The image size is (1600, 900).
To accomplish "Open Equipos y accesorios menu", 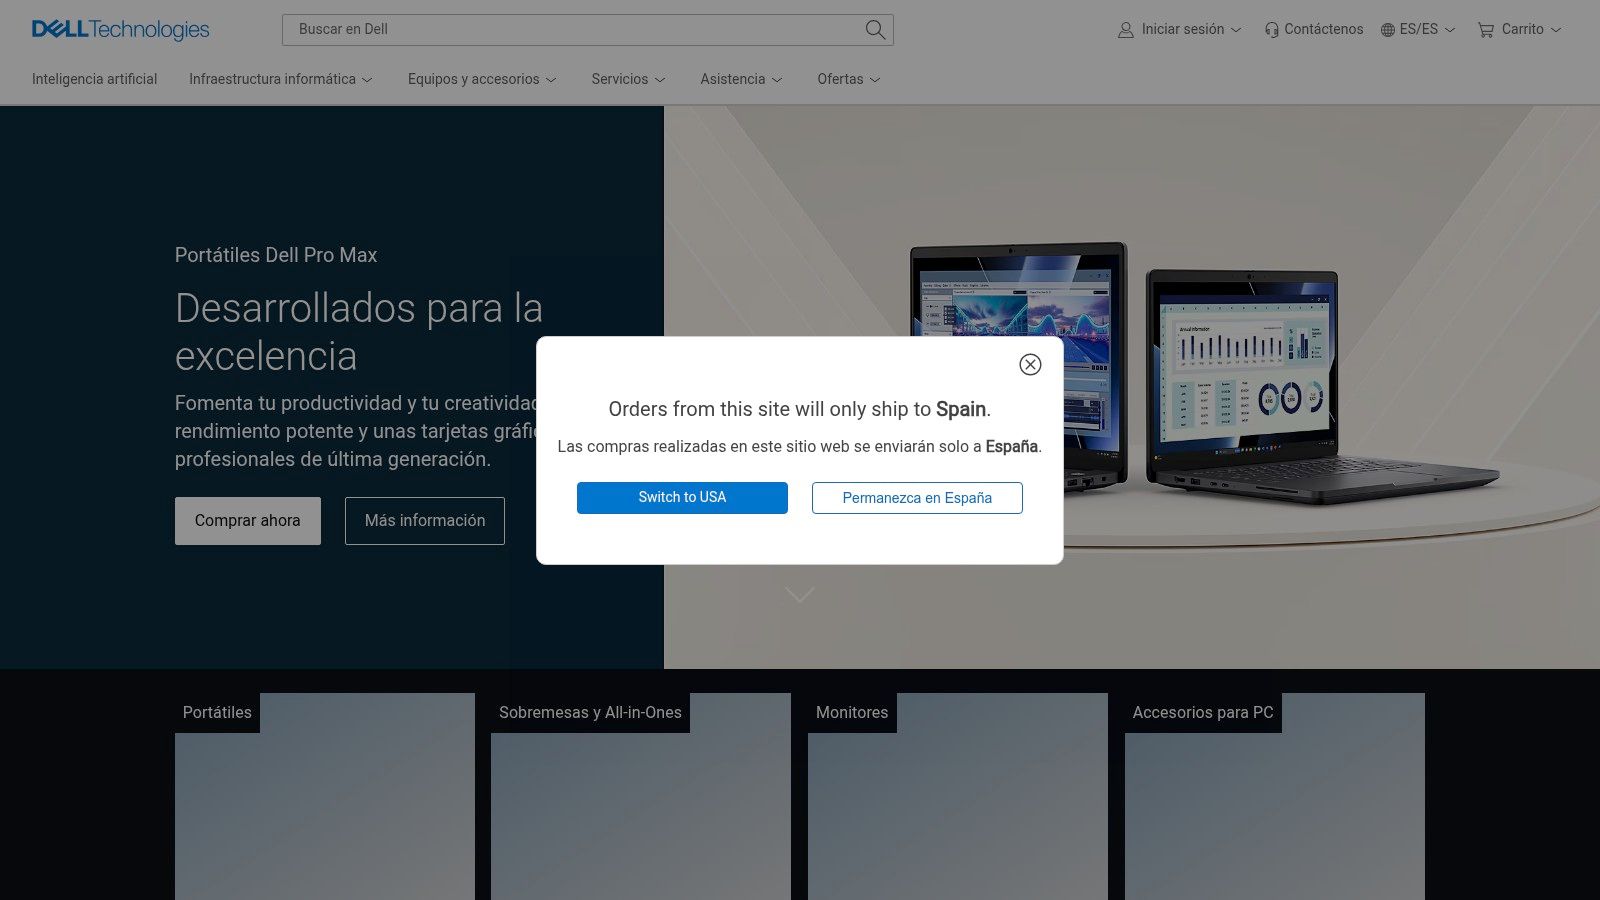I will [x=482, y=79].
